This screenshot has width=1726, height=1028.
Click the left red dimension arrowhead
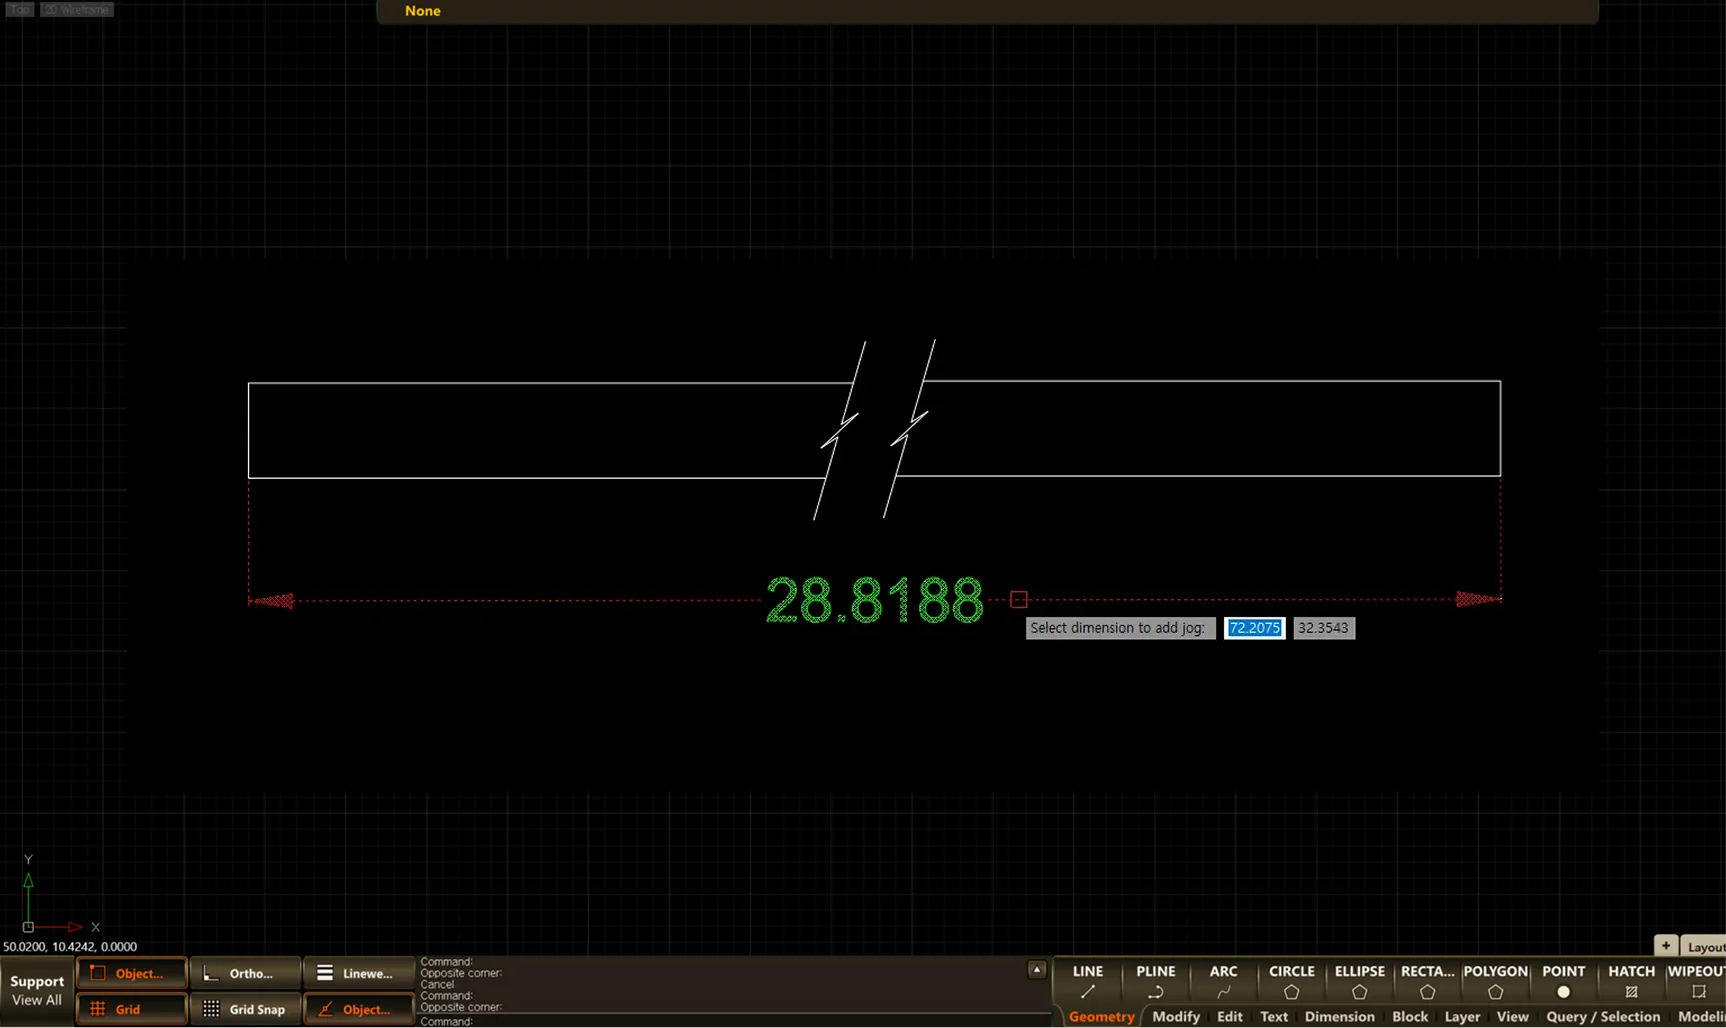point(272,601)
